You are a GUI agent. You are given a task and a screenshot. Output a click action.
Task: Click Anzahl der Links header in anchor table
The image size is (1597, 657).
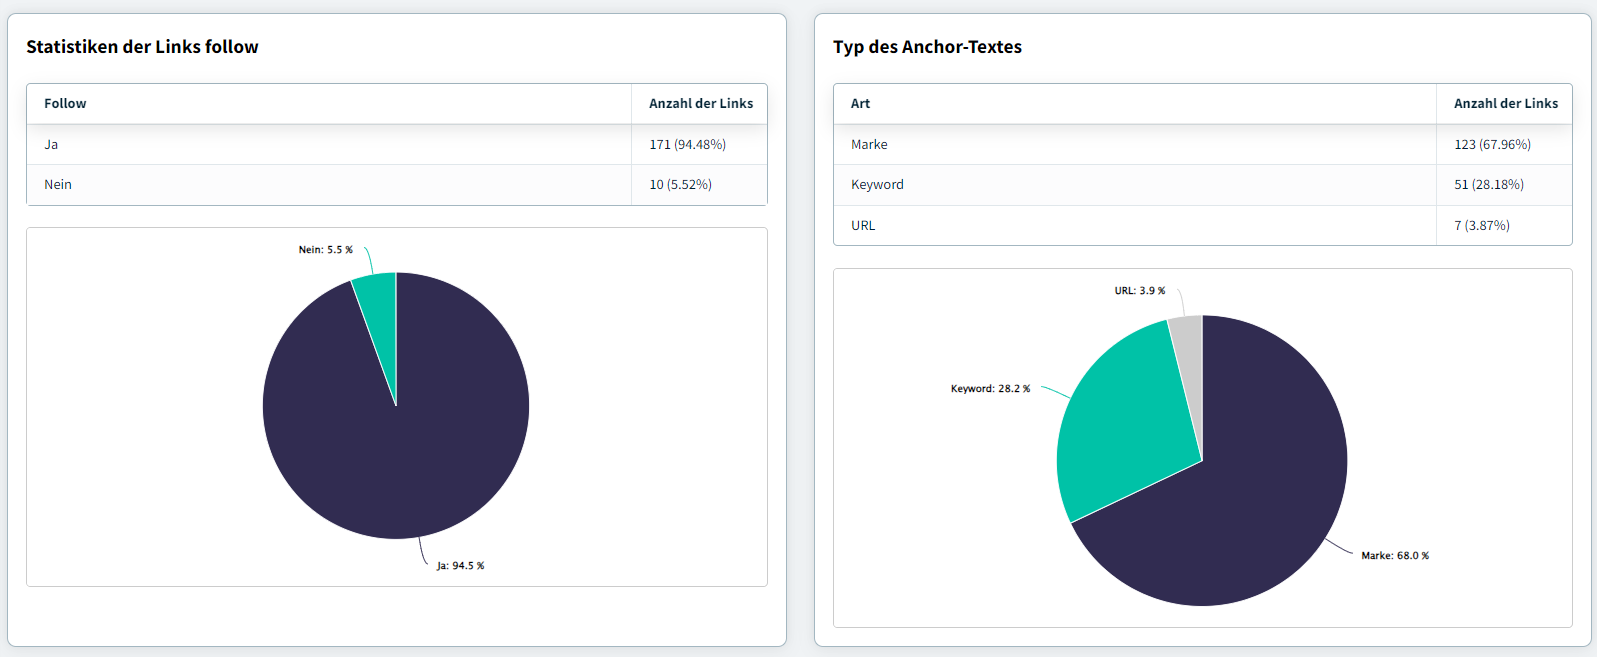(1505, 104)
